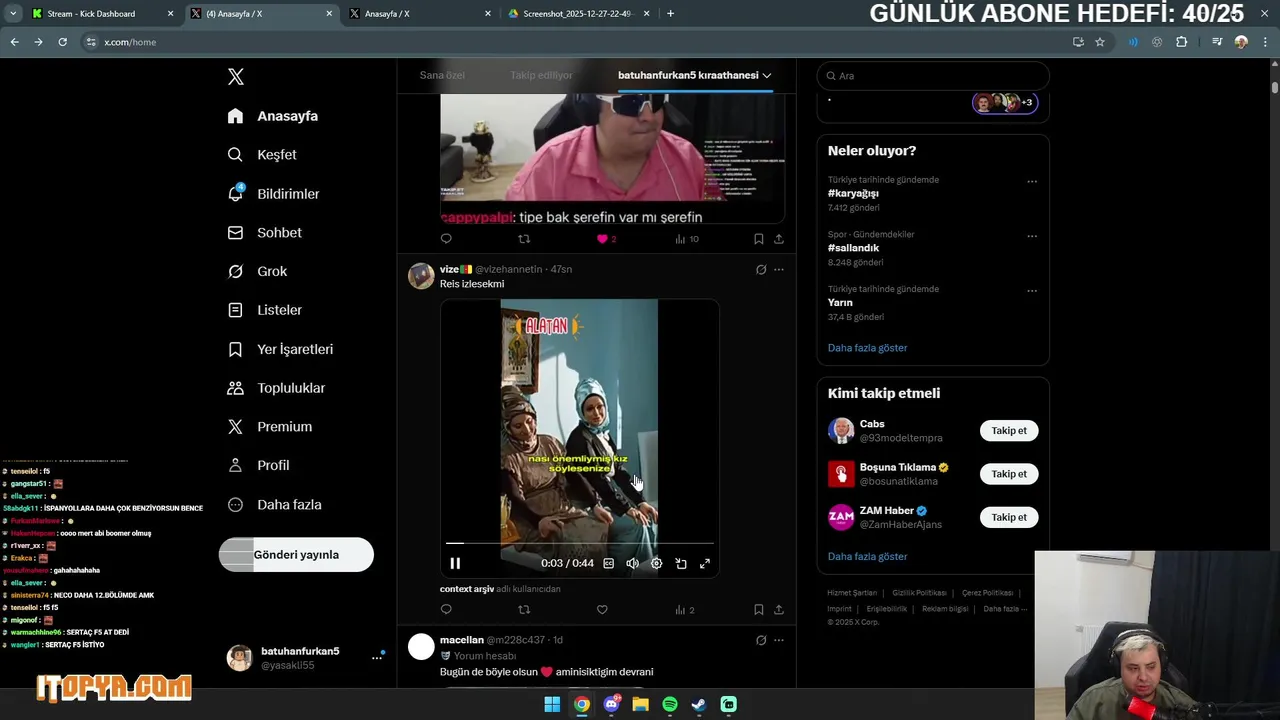The height and width of the screenshot is (720, 1280).
Task: Expand Daha fazla sidebar menu
Action: tap(274, 505)
